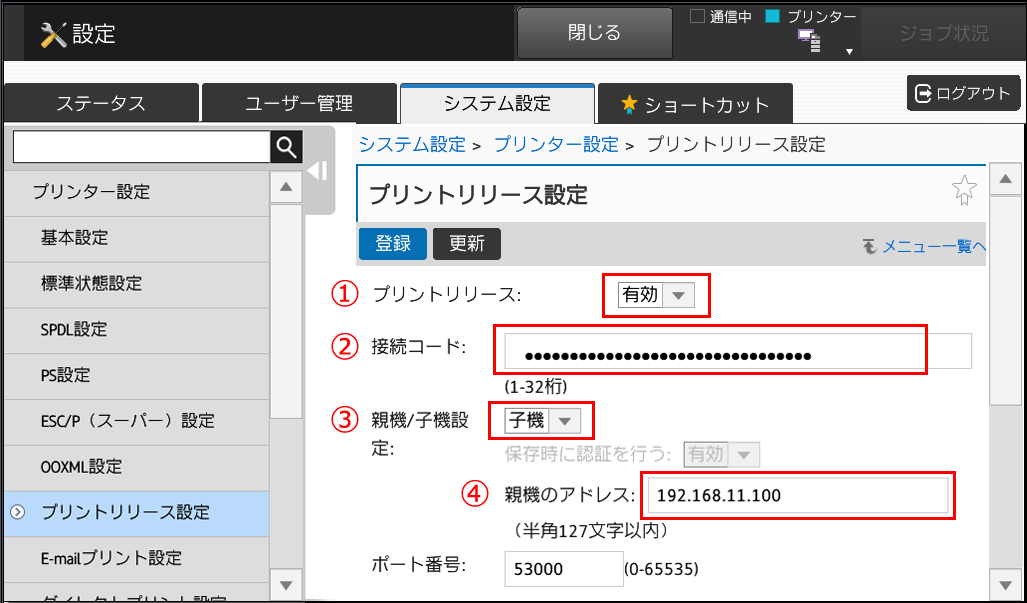
Task: Open PS設定 in the sidebar
Action: click(x=137, y=376)
